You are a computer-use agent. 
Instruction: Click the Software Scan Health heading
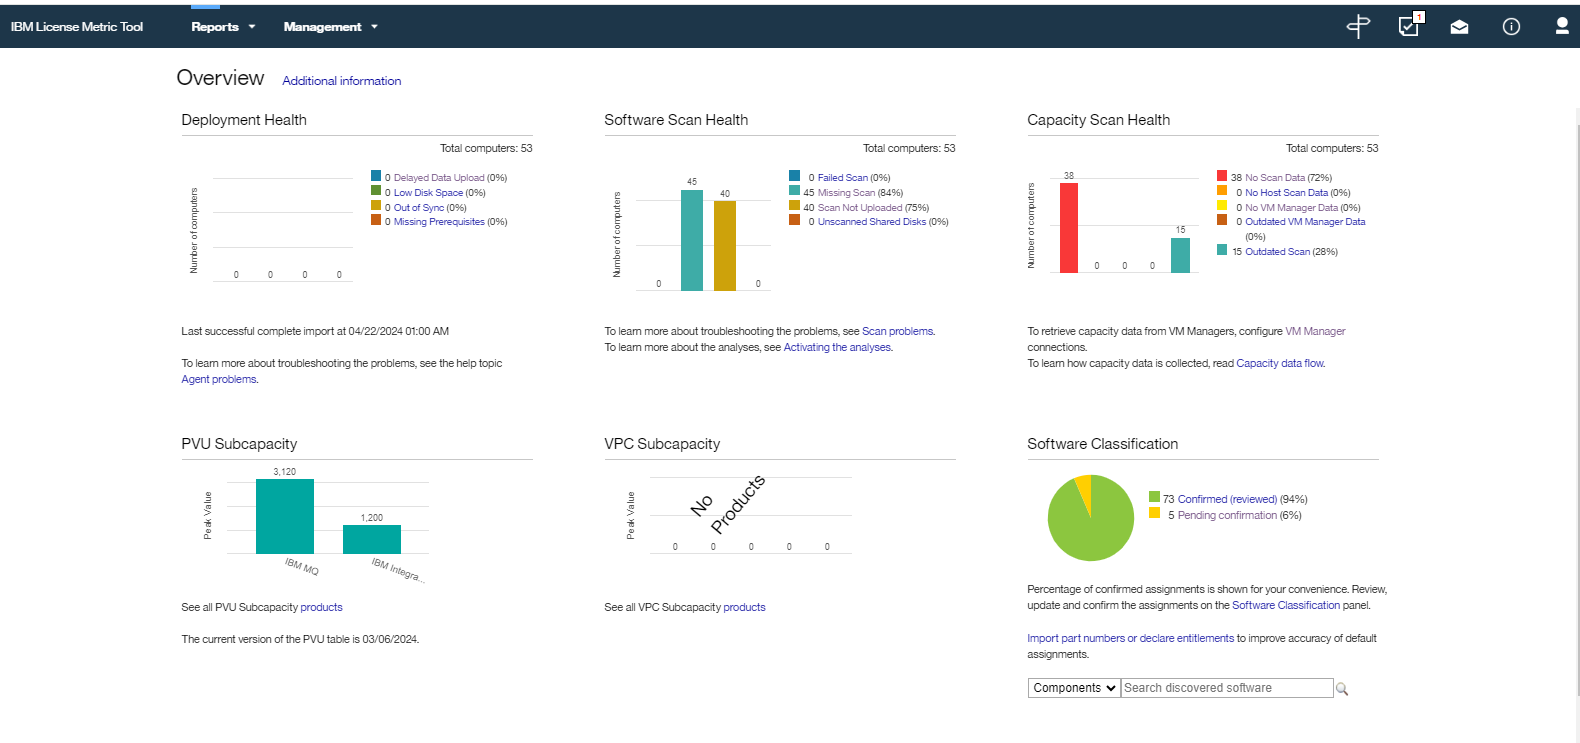point(676,120)
